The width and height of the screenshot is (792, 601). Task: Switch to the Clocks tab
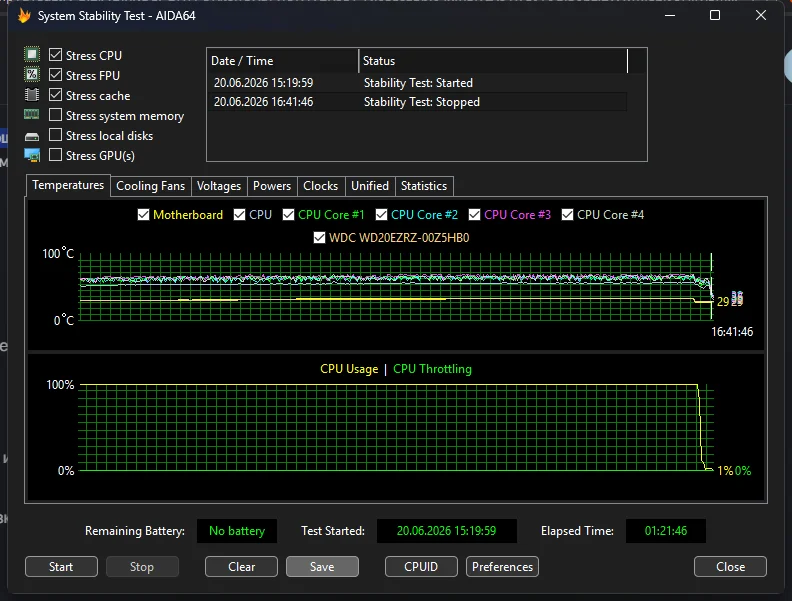click(320, 186)
